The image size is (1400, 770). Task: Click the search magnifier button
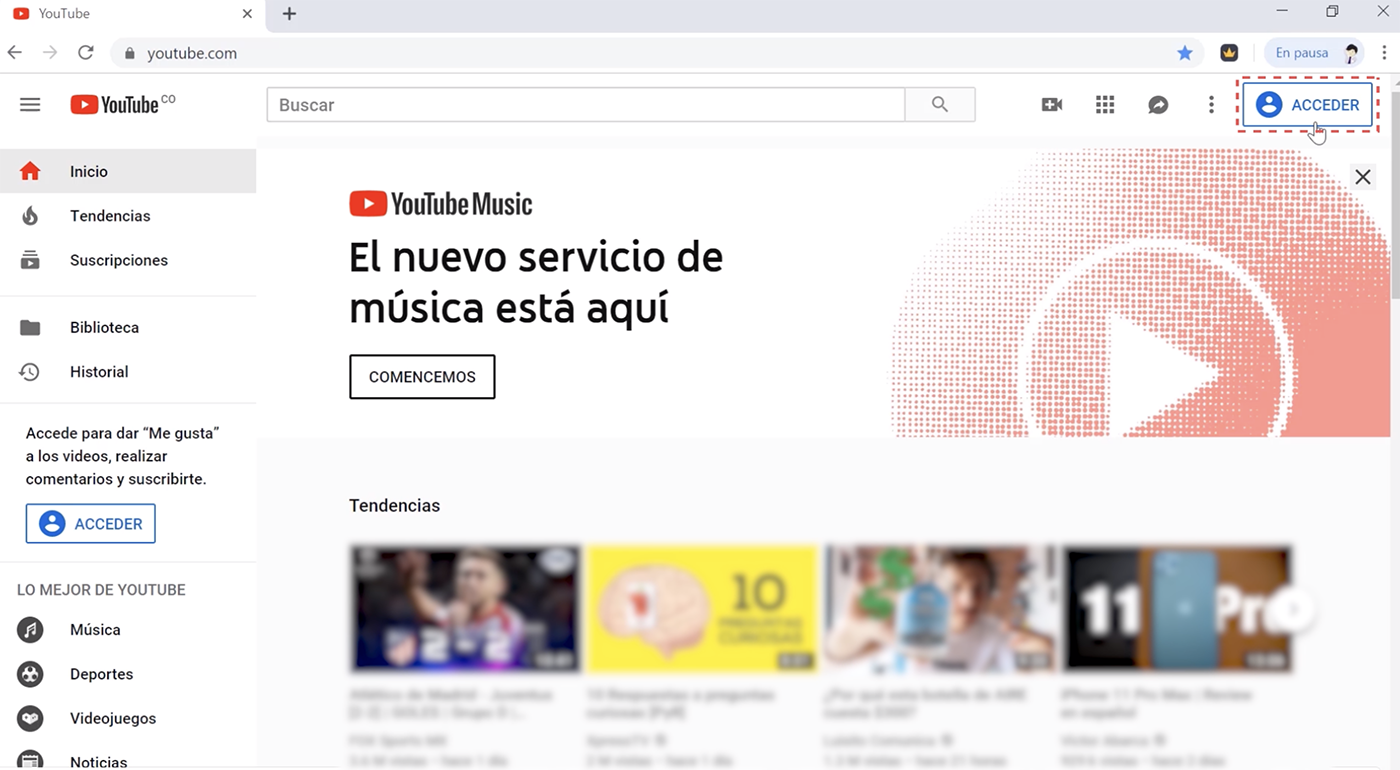(x=940, y=104)
